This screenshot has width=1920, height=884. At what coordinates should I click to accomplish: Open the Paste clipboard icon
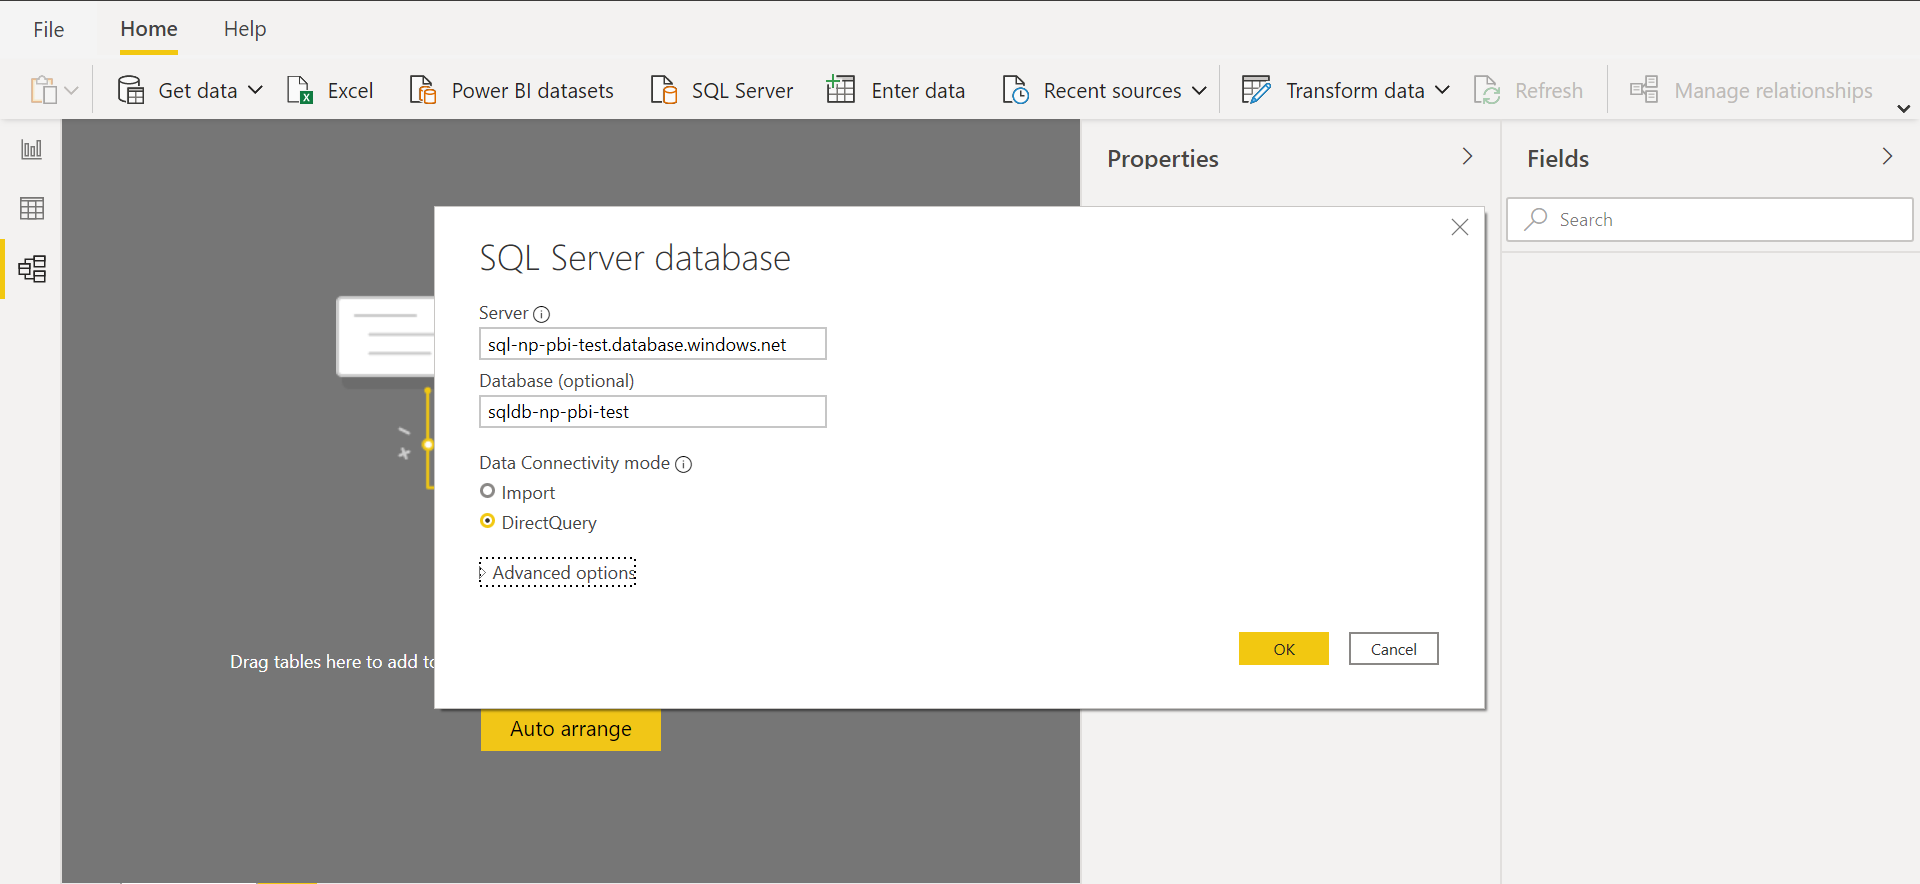click(x=43, y=90)
